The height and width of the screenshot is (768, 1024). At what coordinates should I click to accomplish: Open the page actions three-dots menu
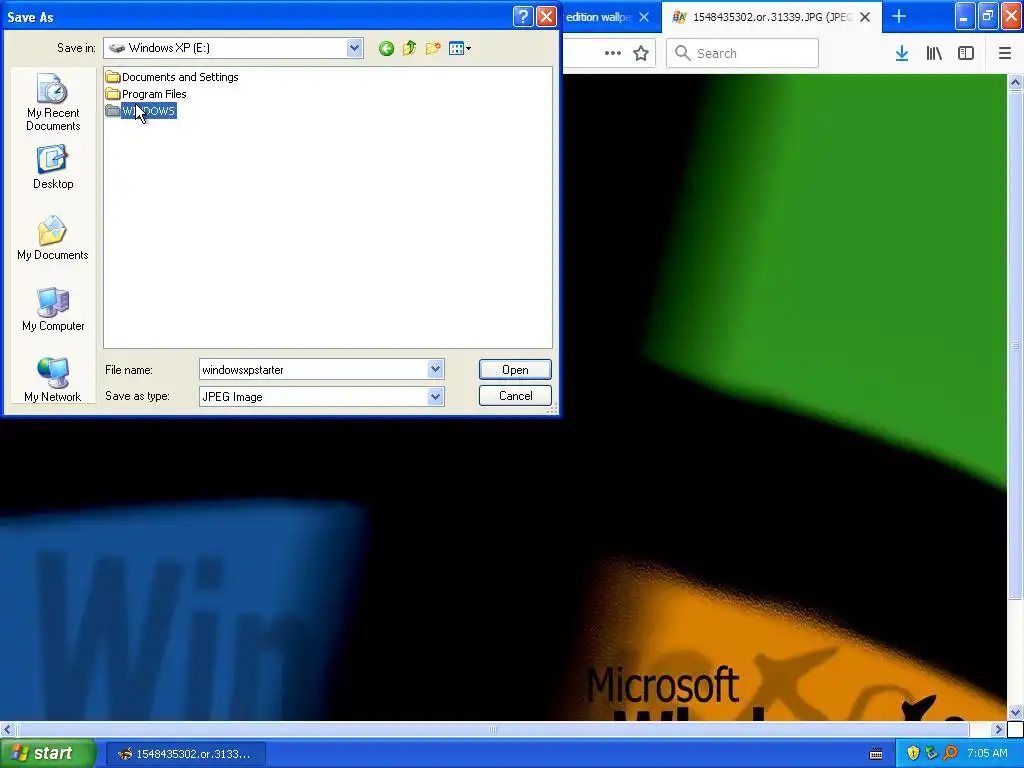pos(613,53)
